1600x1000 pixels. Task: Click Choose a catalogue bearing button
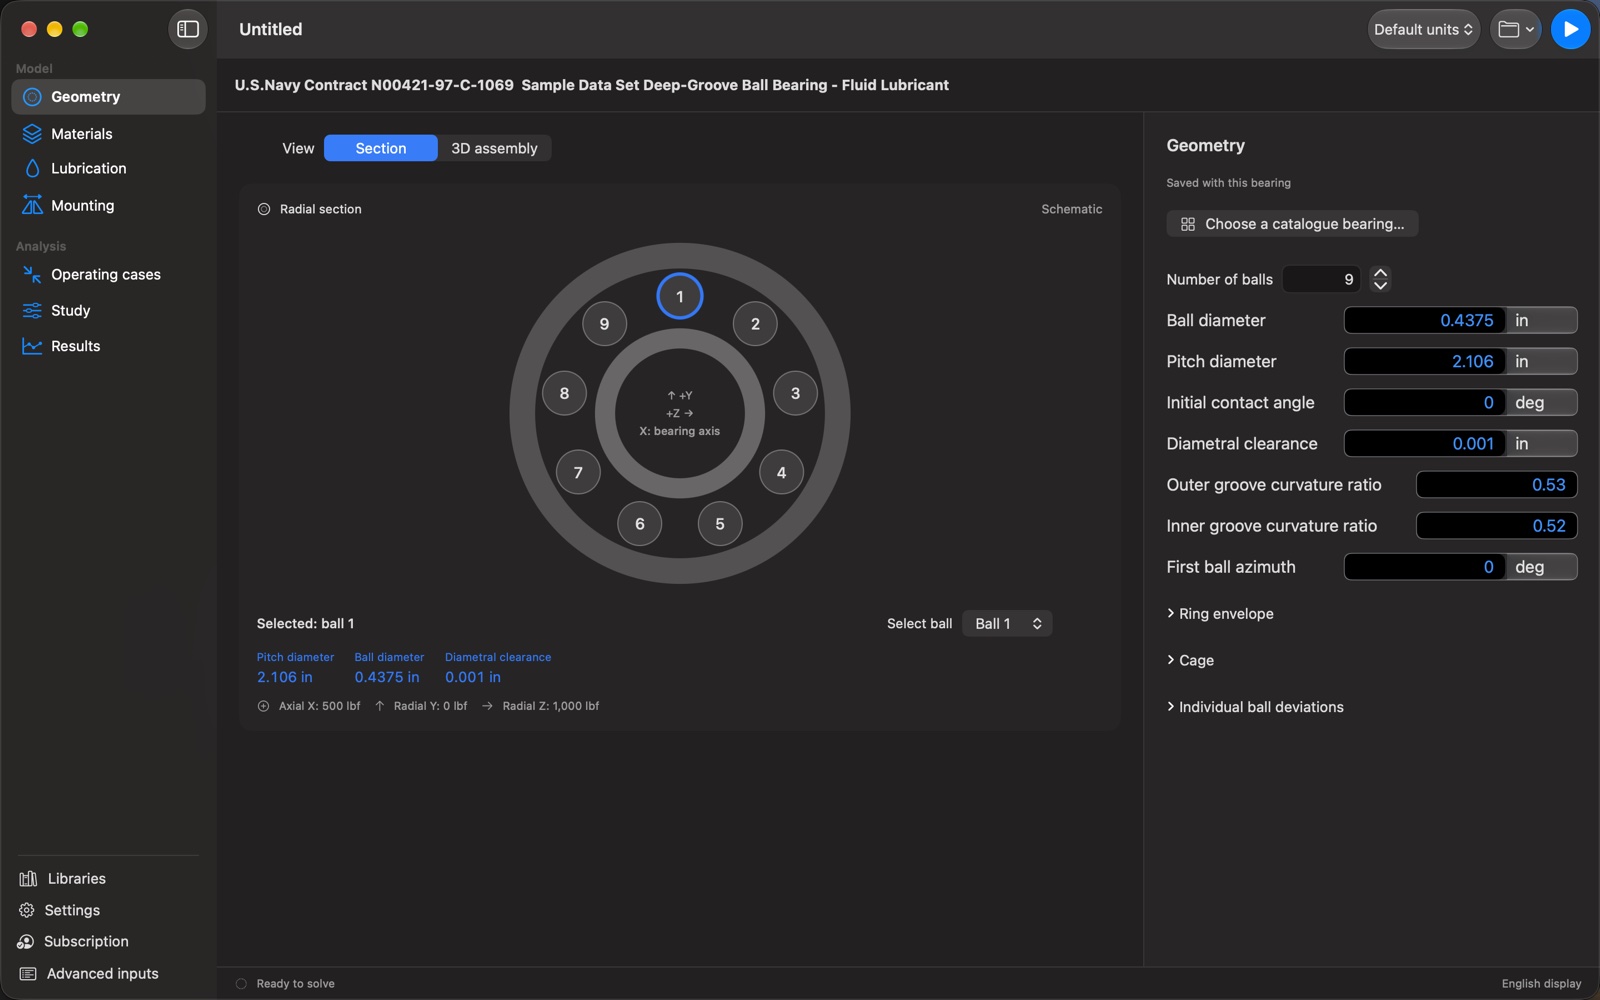click(1292, 224)
